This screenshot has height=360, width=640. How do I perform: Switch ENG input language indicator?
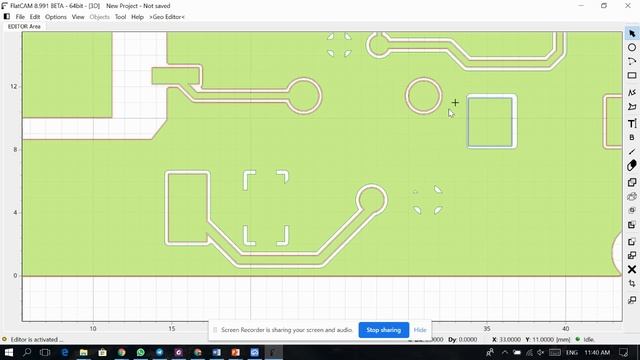(571, 352)
